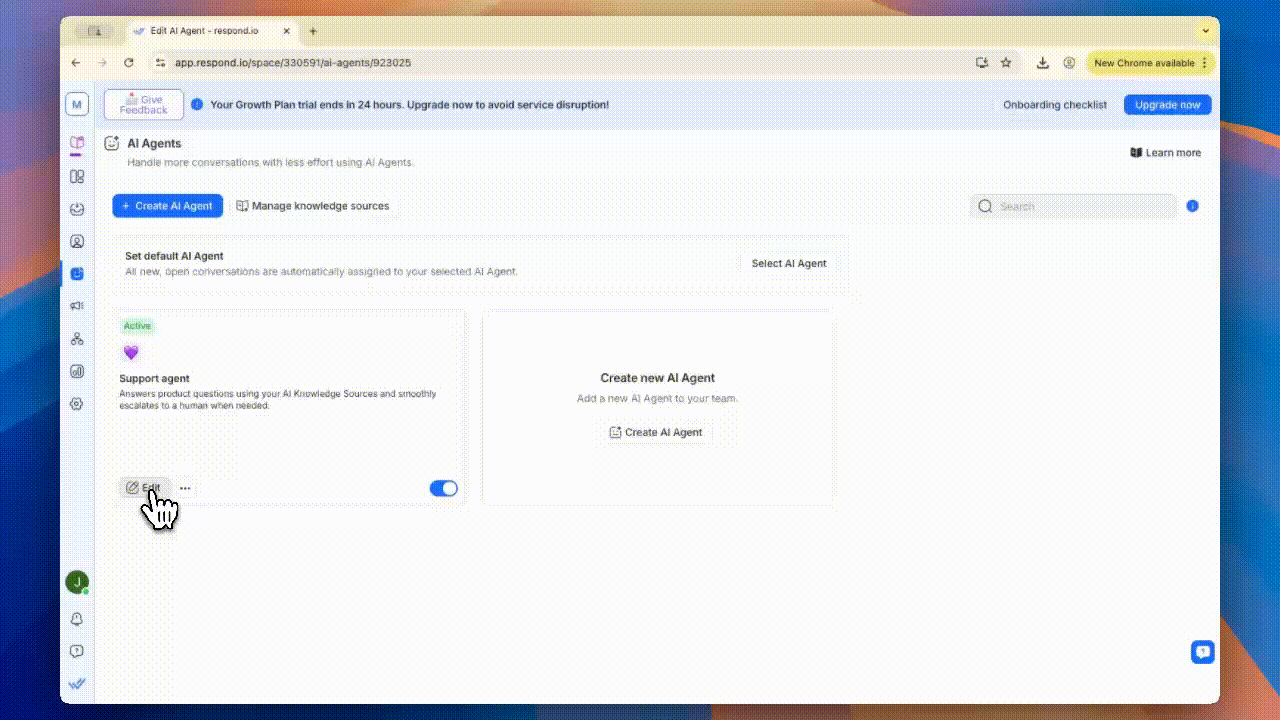1280x720 pixels.
Task: Click the browser back arrow
Action: click(76, 62)
